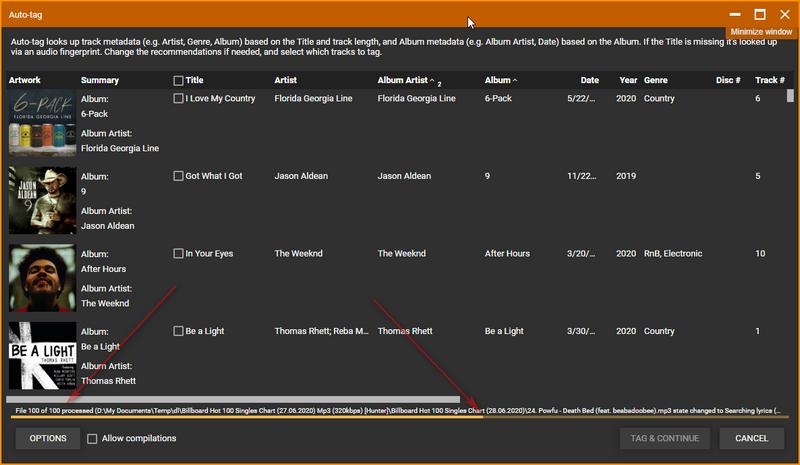Close the Auto-tag dialog with X

783,15
